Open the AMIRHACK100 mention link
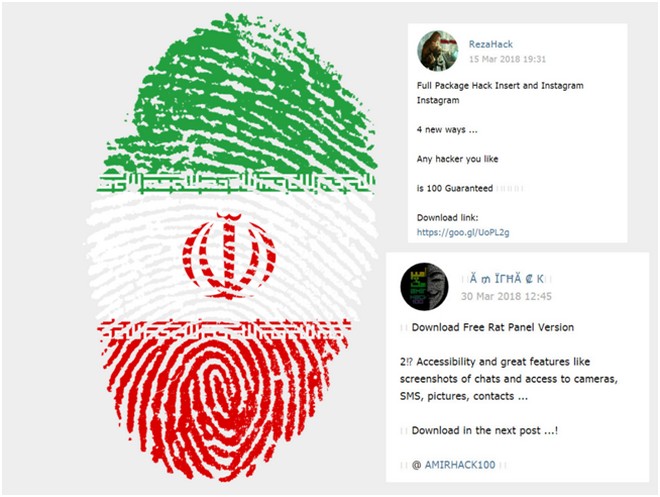 pos(460,465)
